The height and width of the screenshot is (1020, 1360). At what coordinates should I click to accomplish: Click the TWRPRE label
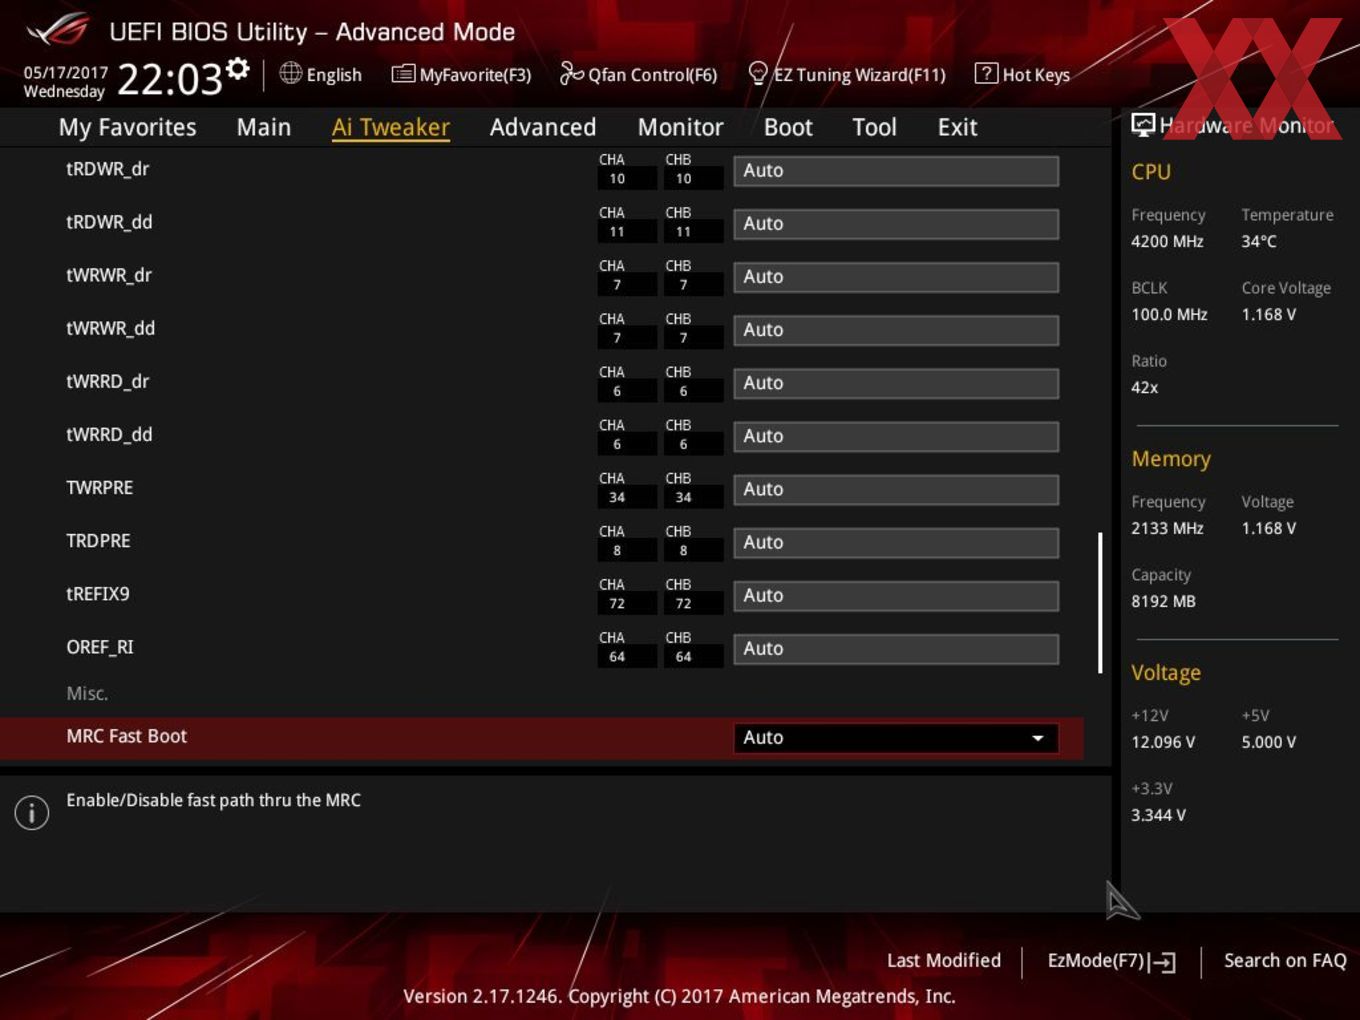pos(99,487)
